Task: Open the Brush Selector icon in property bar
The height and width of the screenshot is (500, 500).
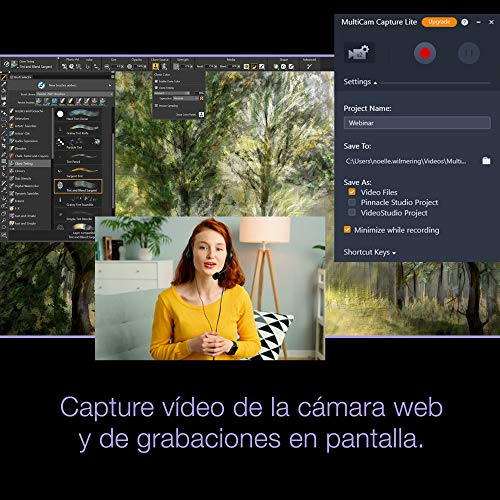Action: 14,64
